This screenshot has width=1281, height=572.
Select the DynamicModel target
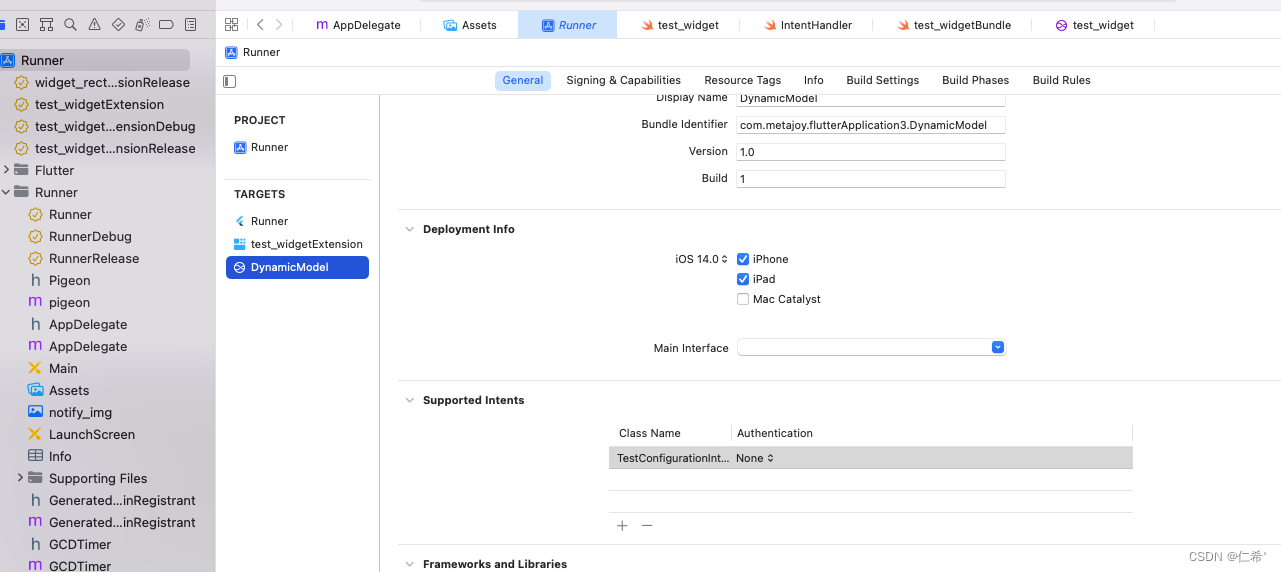coord(297,267)
